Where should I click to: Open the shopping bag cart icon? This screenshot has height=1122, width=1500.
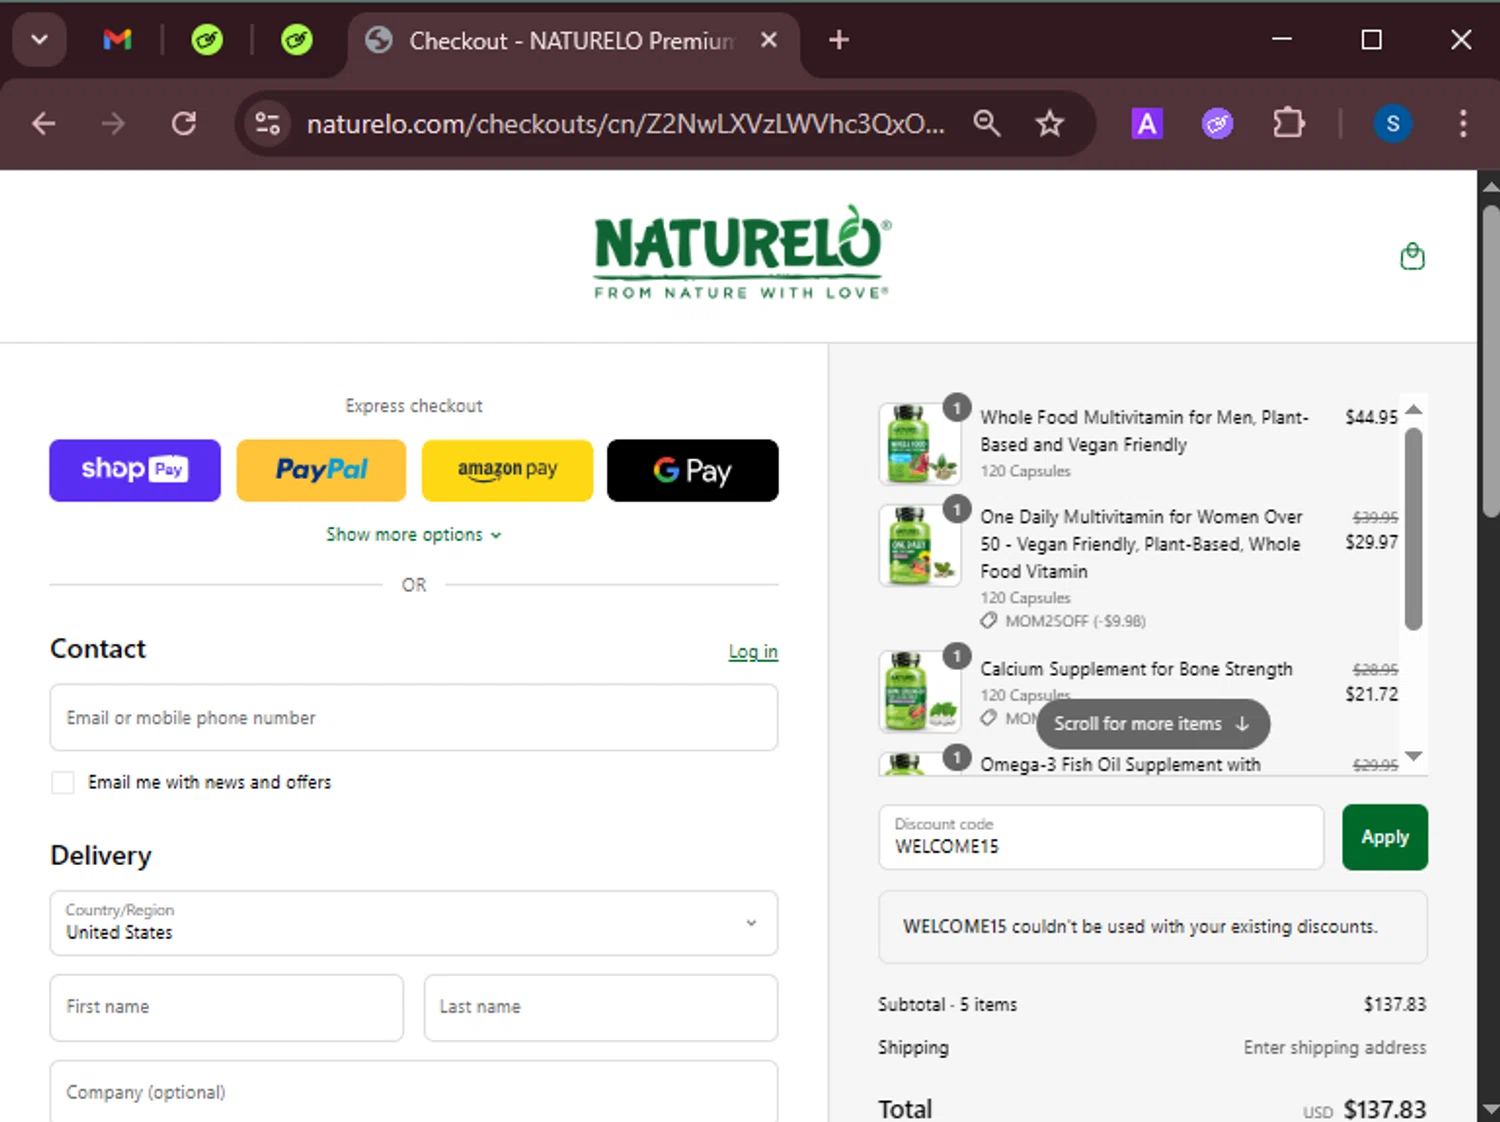pyautogui.click(x=1412, y=257)
